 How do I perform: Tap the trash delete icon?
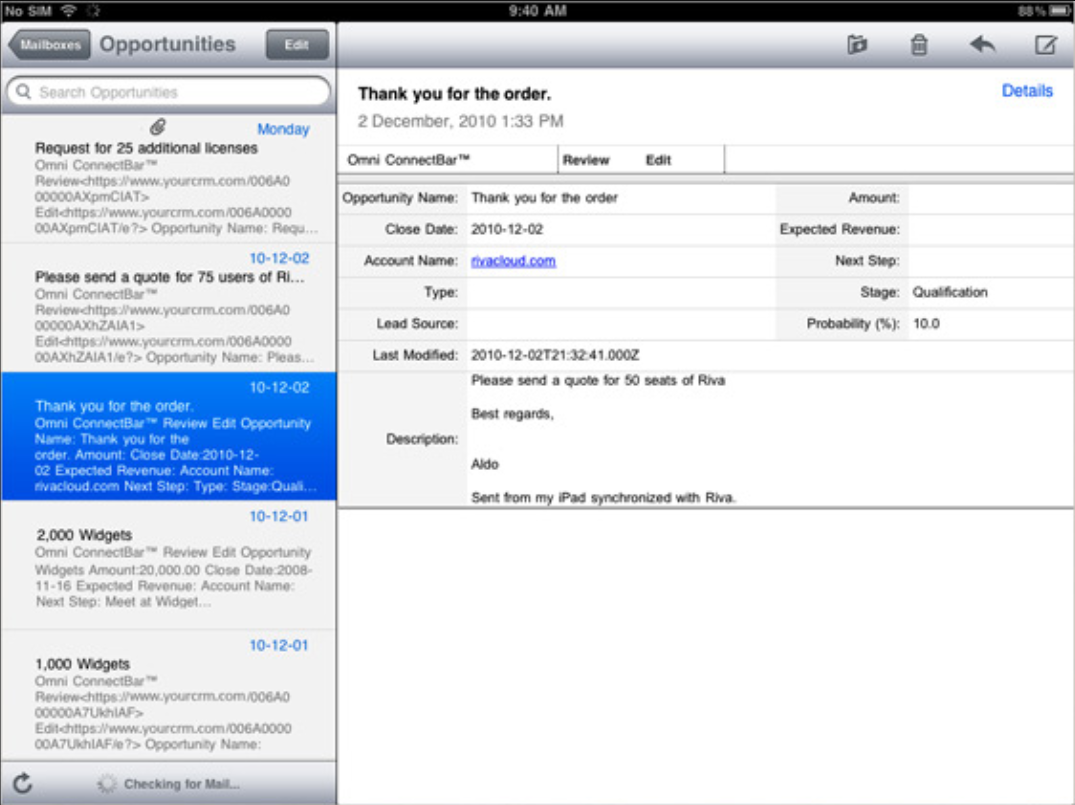point(919,45)
